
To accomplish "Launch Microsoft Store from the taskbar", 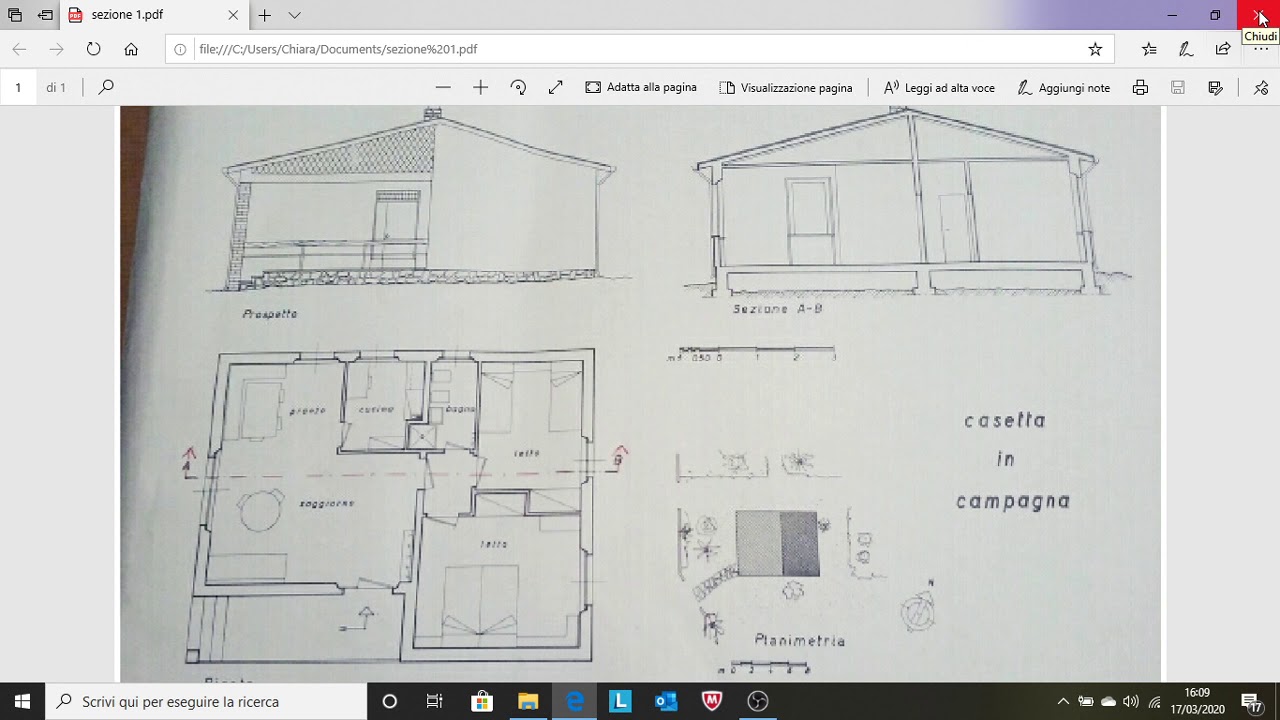I will (482, 701).
